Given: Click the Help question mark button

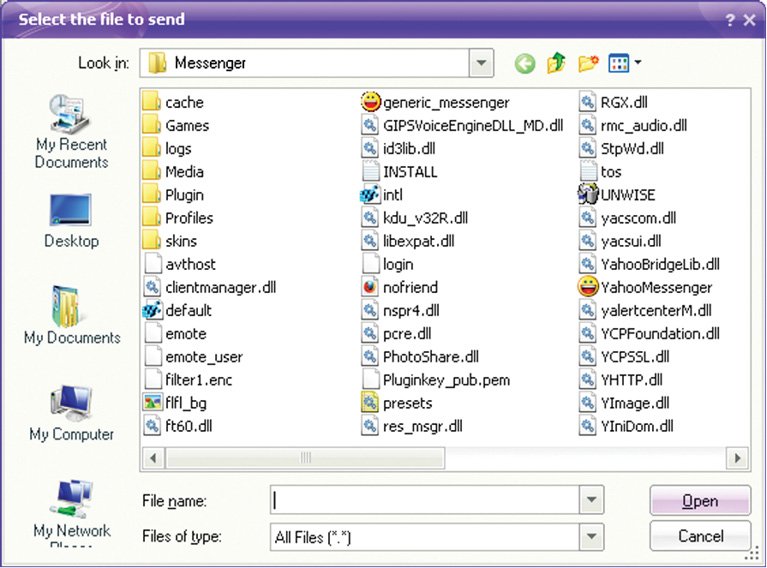Looking at the screenshot, I should [730, 20].
